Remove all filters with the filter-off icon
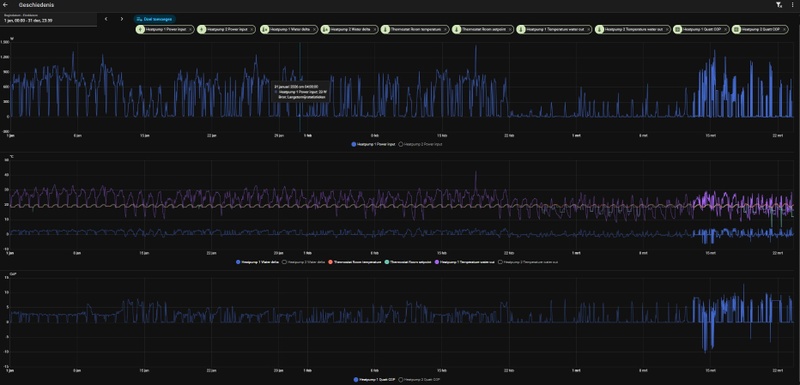 [778, 5]
